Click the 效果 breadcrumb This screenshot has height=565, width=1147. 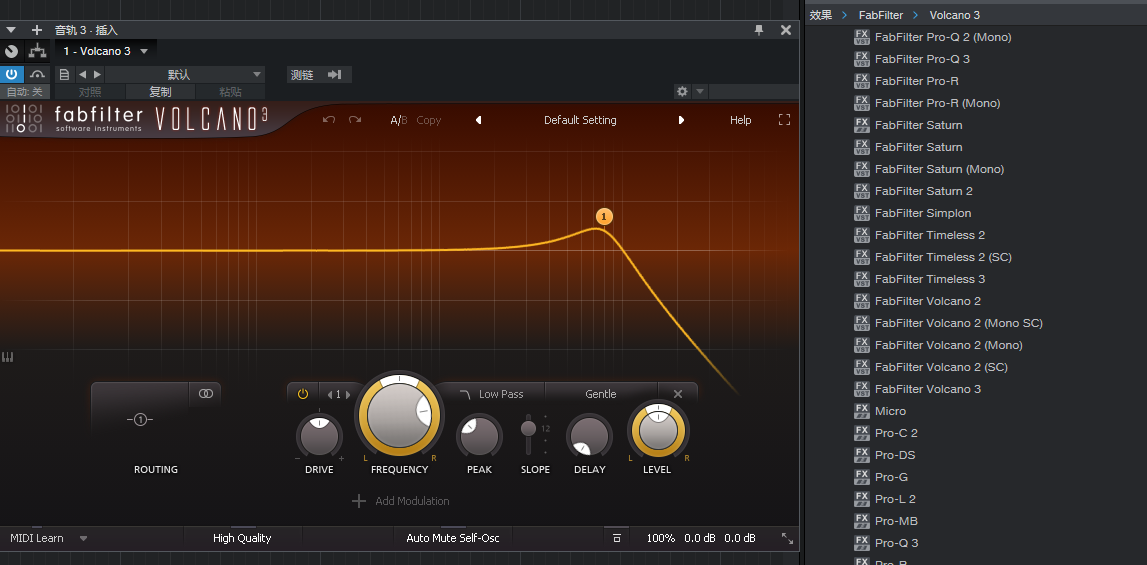[821, 15]
